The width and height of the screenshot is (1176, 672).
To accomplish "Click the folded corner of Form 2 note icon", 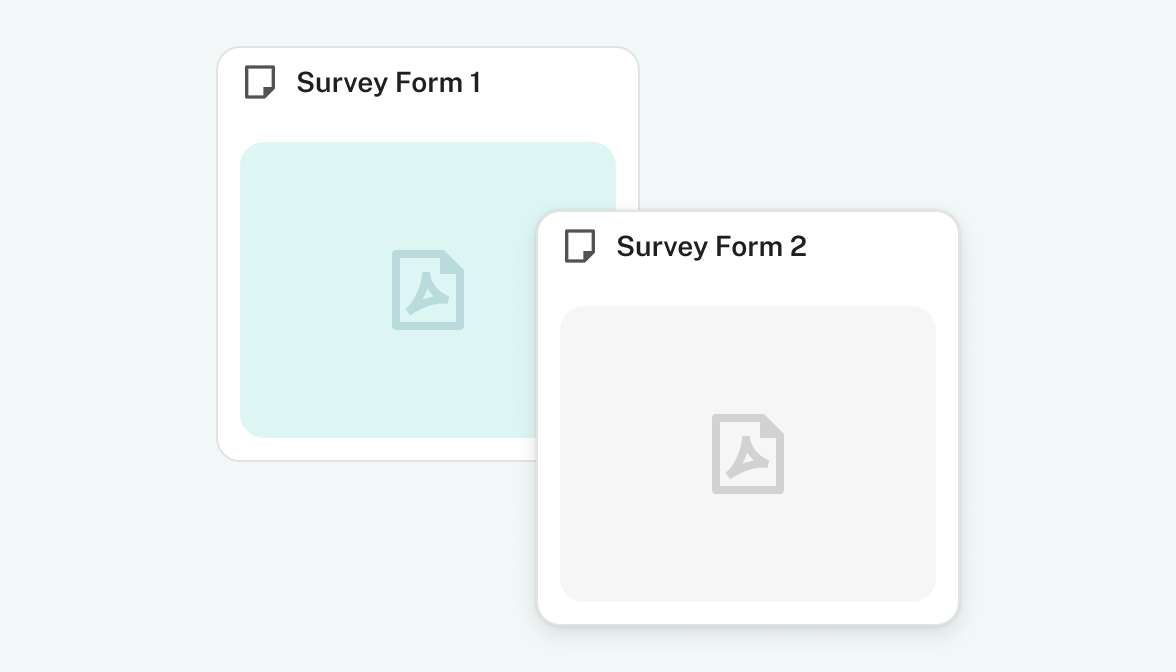I will (x=589, y=256).
